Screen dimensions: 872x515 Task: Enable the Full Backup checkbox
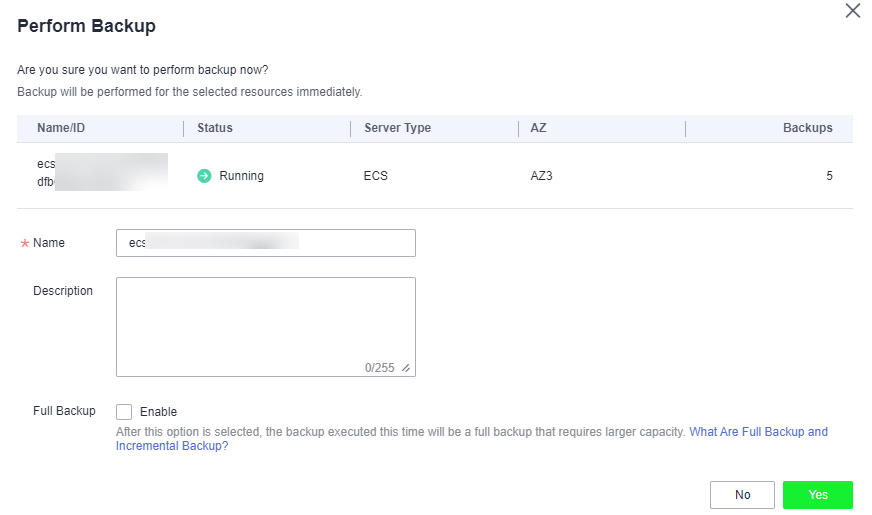click(x=124, y=411)
